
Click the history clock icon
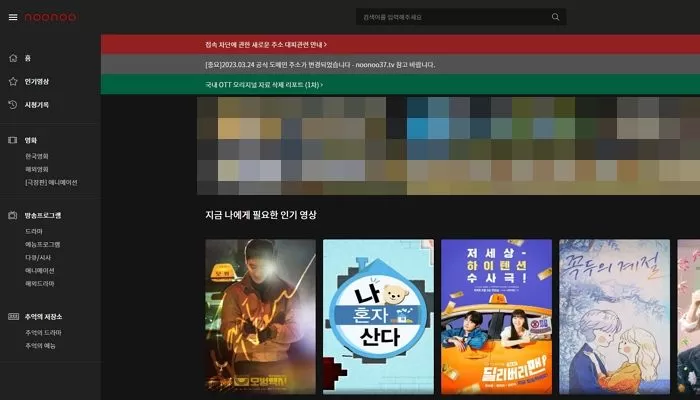coord(13,104)
